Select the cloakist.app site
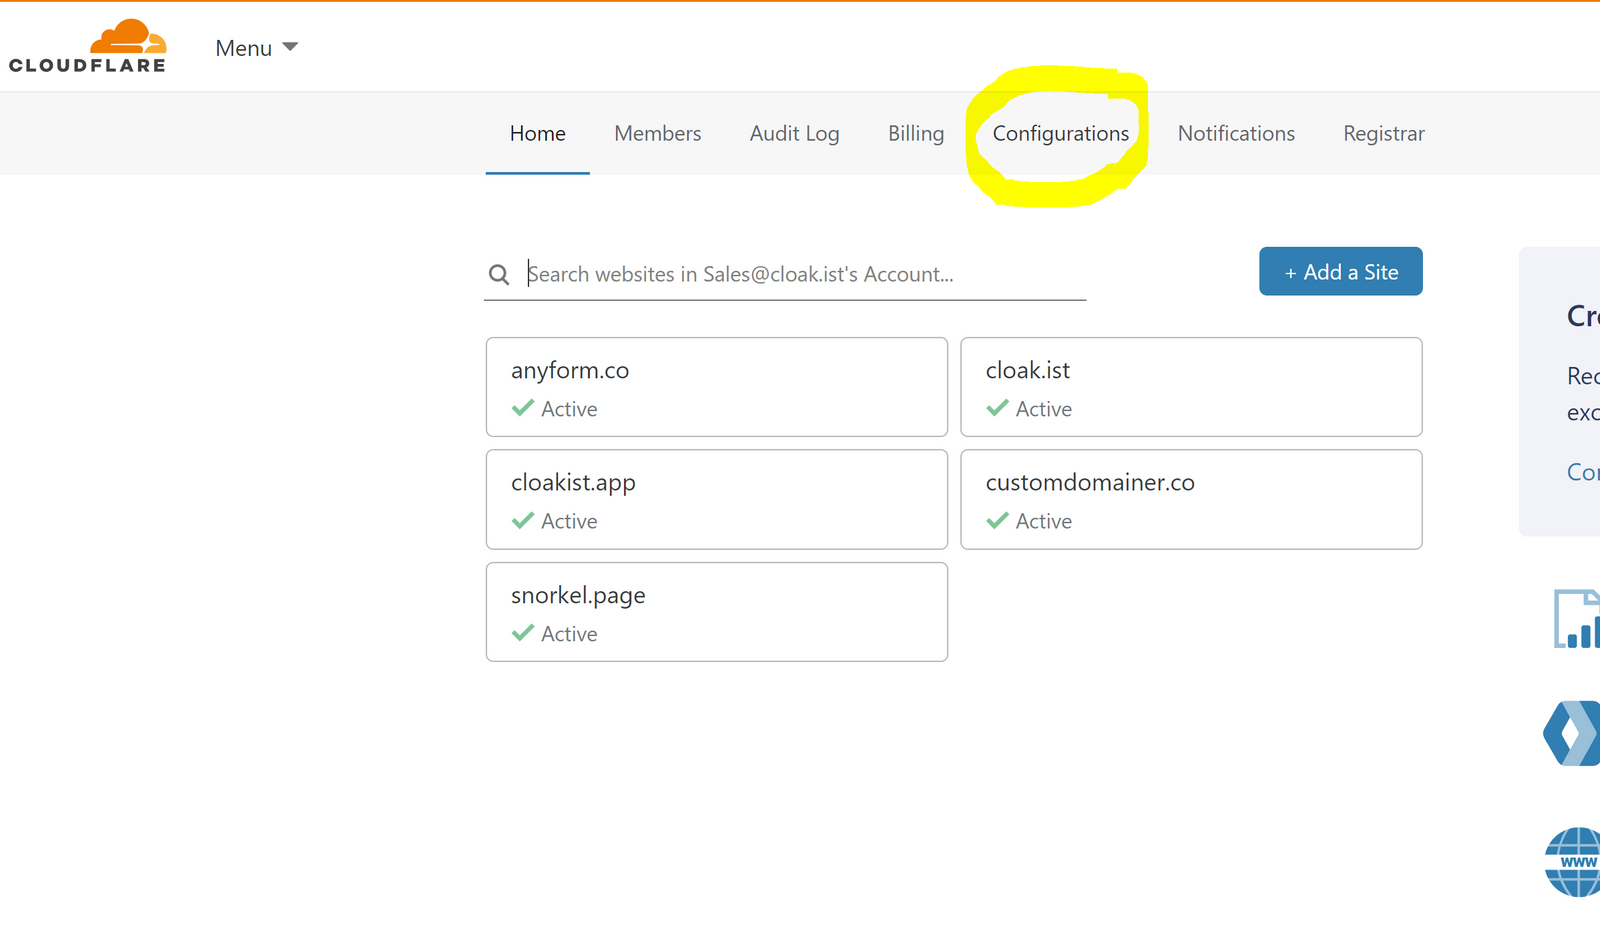The width and height of the screenshot is (1600, 949). click(x=716, y=499)
